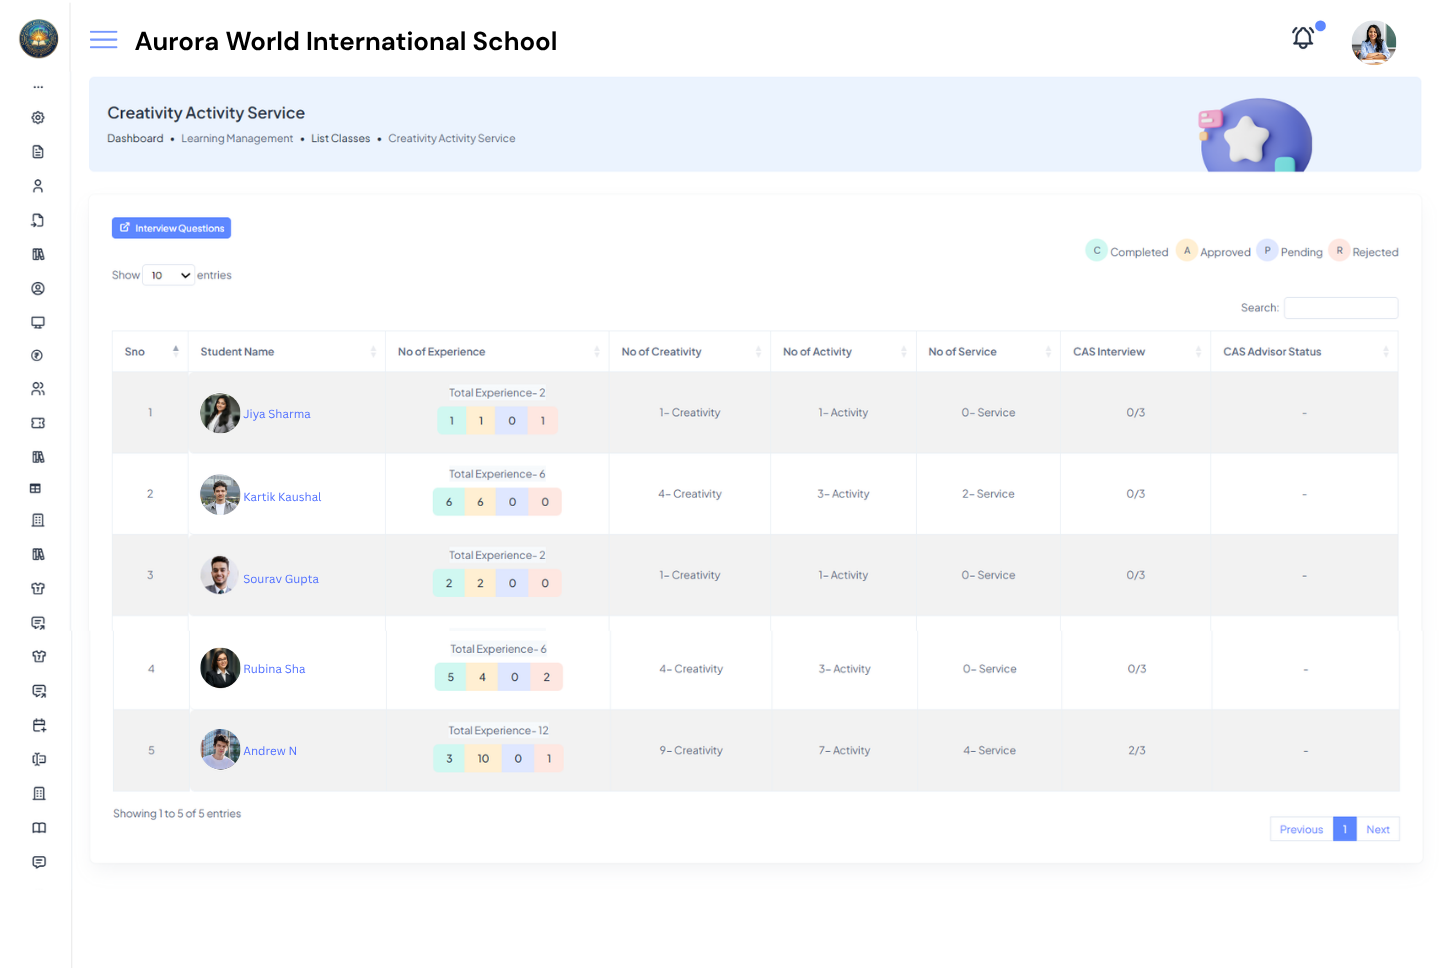Open the settings gear in sidebar
Viewport: 1440px width, 968px height.
coord(38,118)
